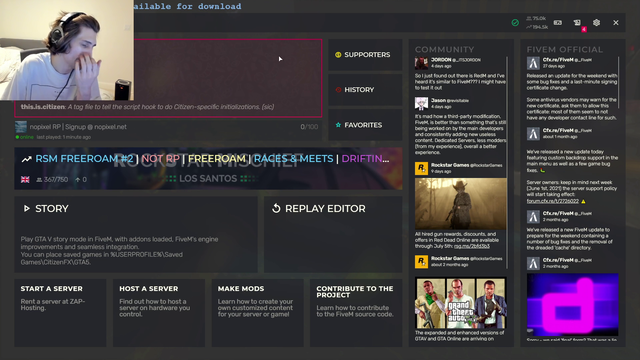Viewport: 640px width, 360px height.
Task: Launch Story mode
Action: pyautogui.click(x=136, y=234)
